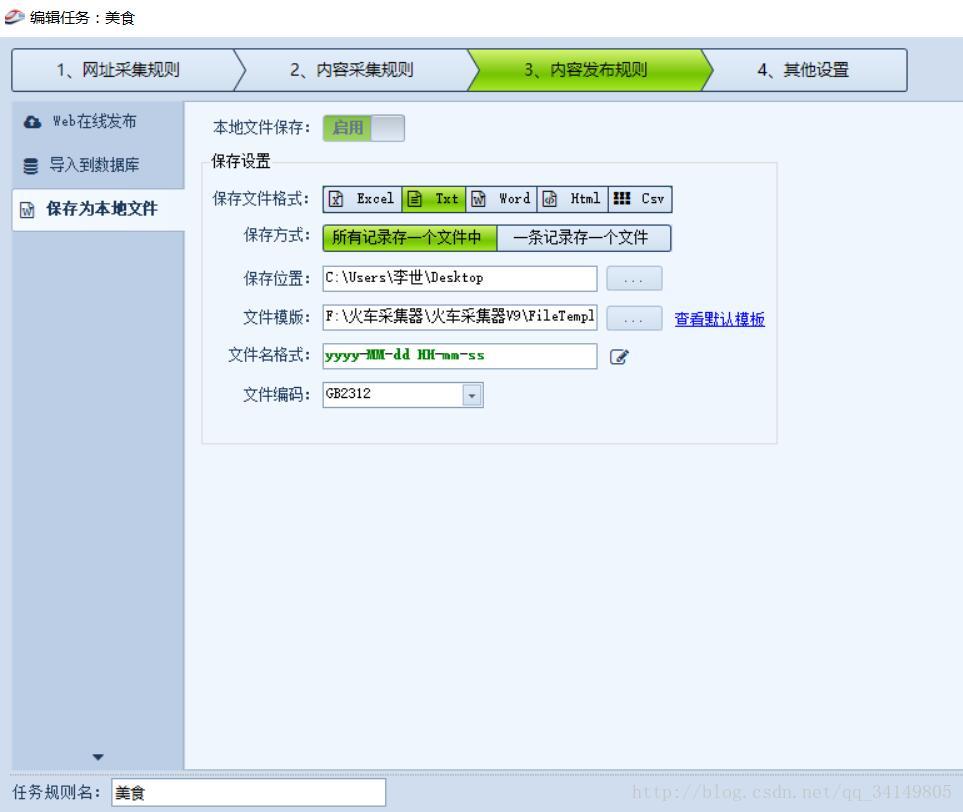Open step 1 网址采集规则 tab
Screen dimensions: 963x812
tap(123, 70)
